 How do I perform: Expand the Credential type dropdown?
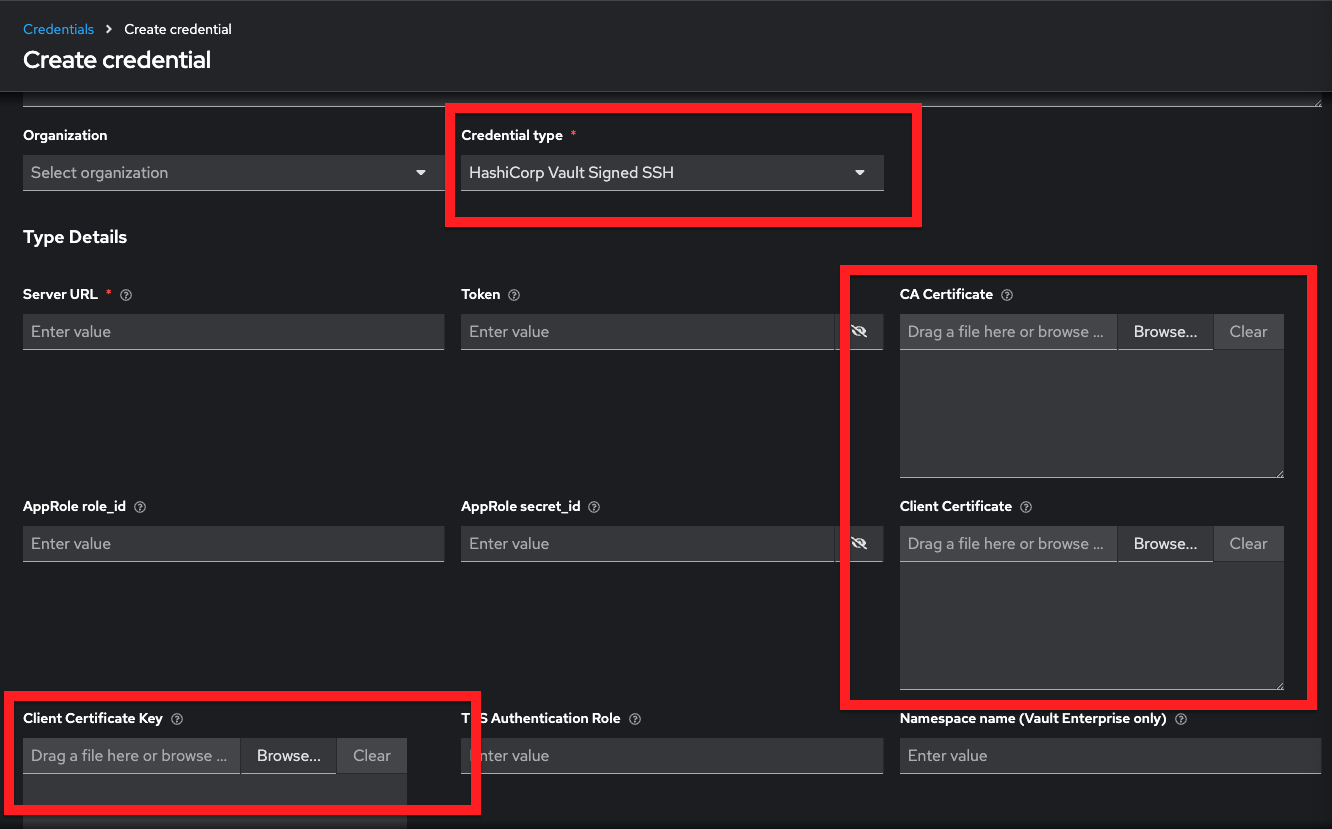coord(671,173)
